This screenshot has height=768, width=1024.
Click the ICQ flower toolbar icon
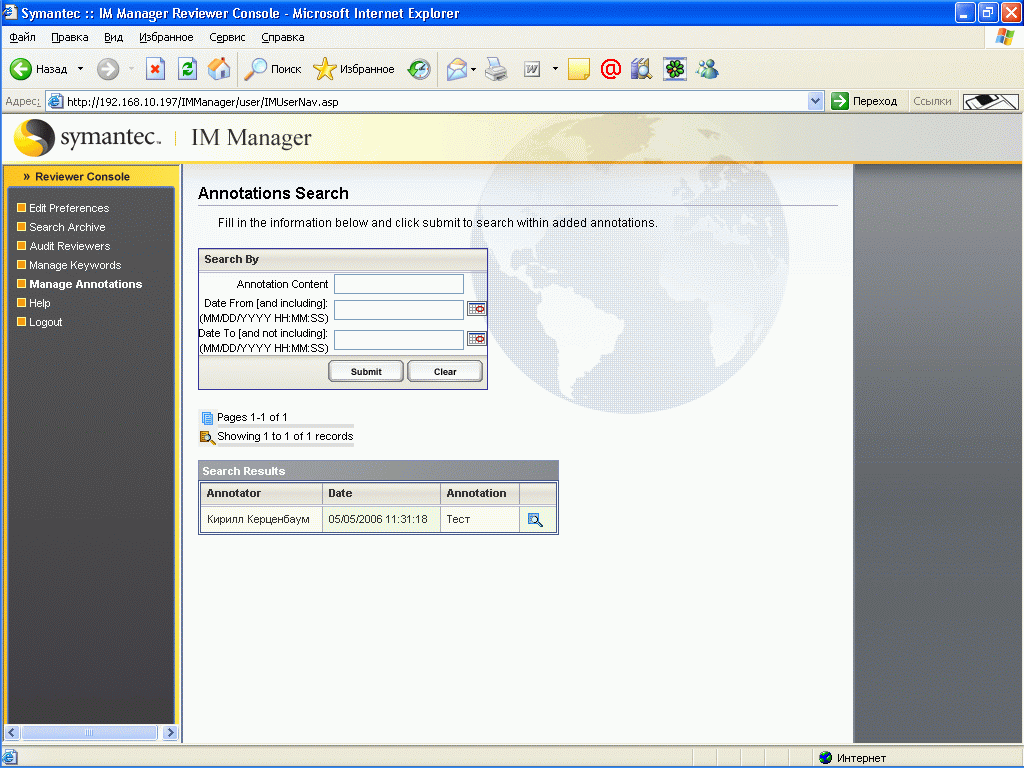pyautogui.click(x=675, y=69)
